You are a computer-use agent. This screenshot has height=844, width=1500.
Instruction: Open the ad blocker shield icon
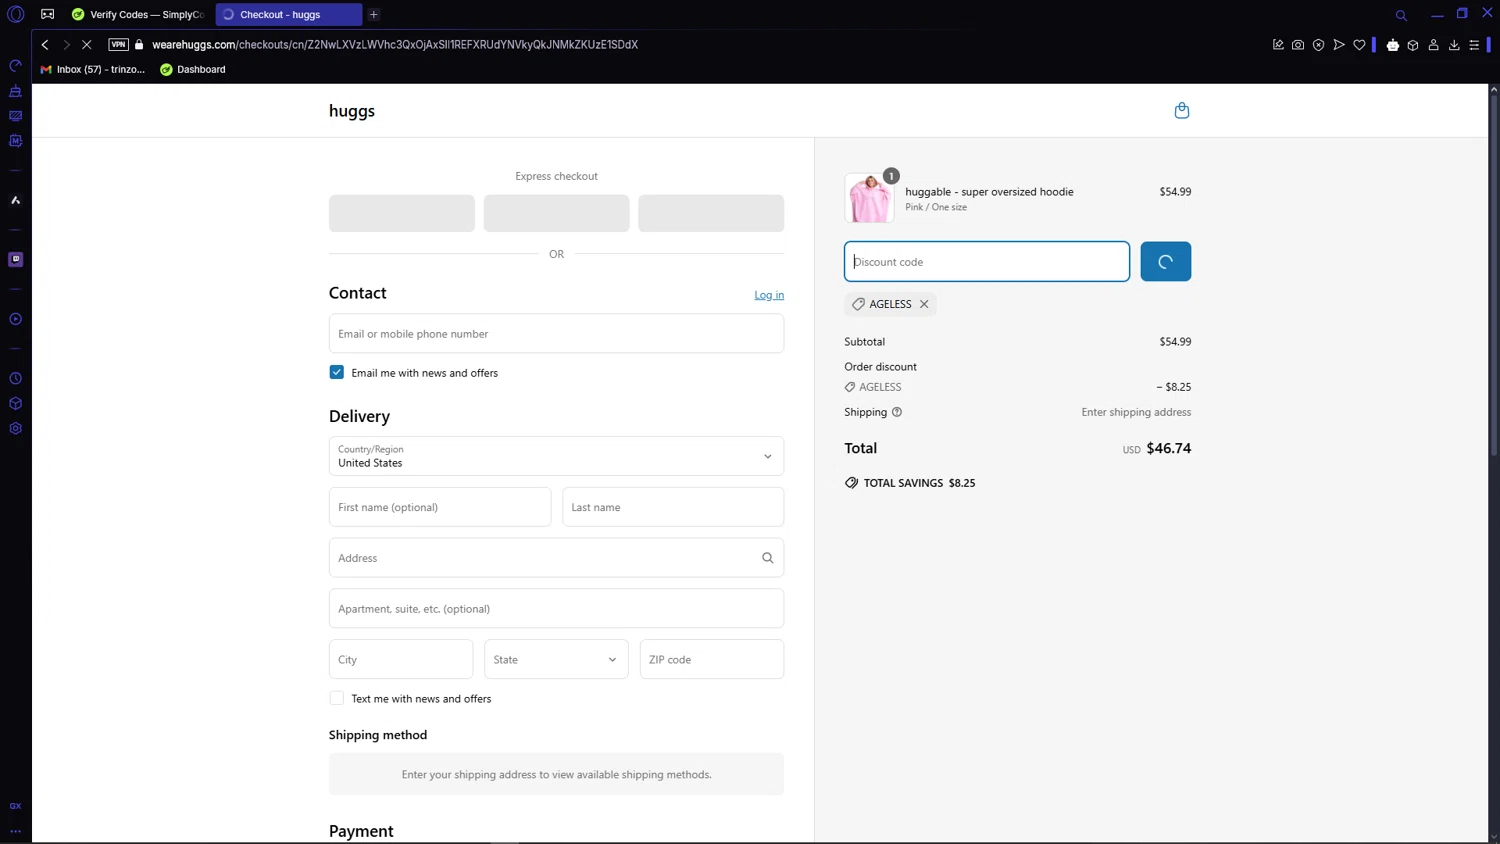pos(1318,45)
